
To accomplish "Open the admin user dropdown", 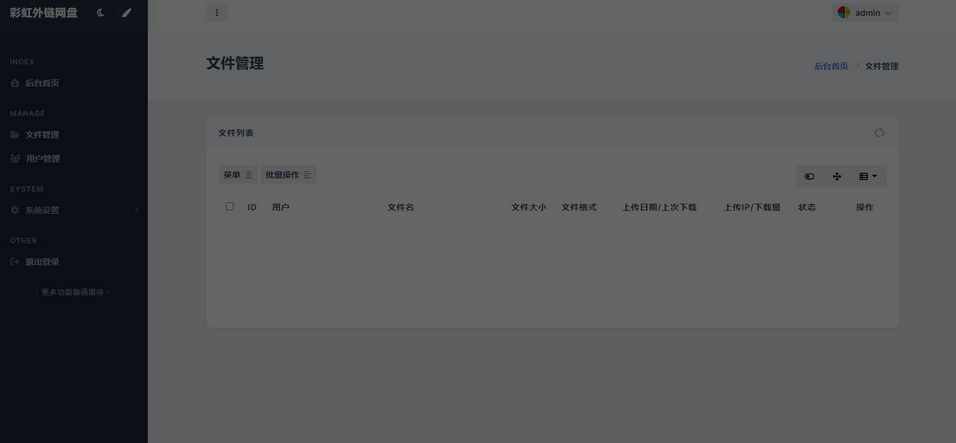I will pos(865,13).
